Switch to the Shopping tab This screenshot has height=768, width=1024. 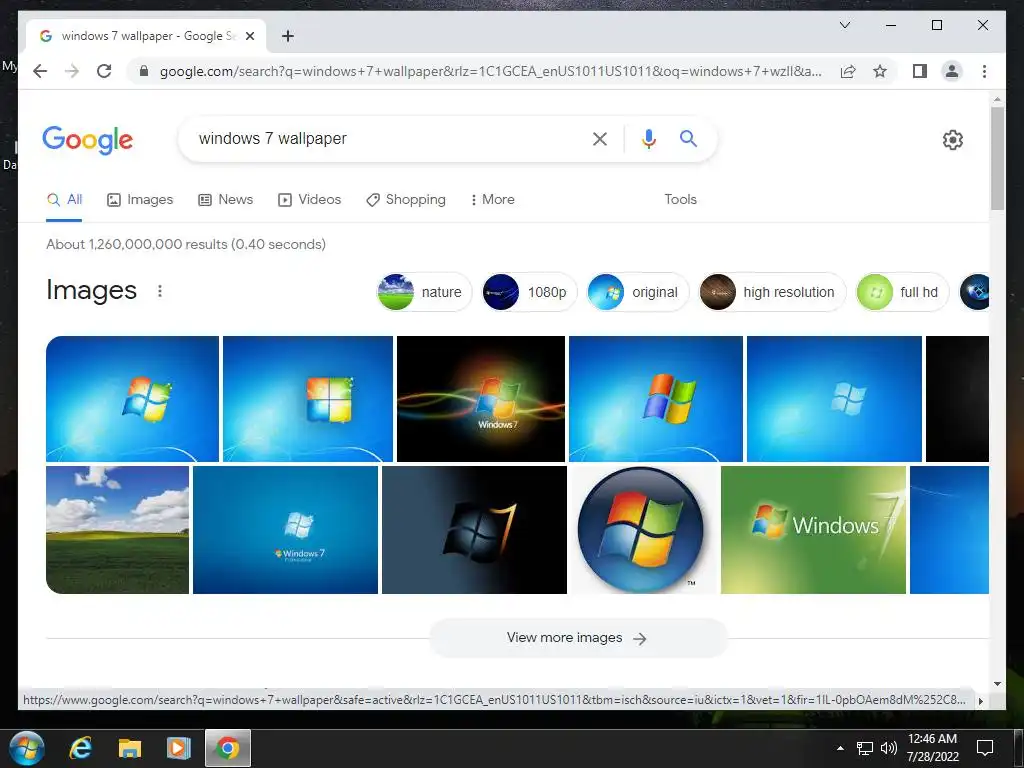point(406,200)
